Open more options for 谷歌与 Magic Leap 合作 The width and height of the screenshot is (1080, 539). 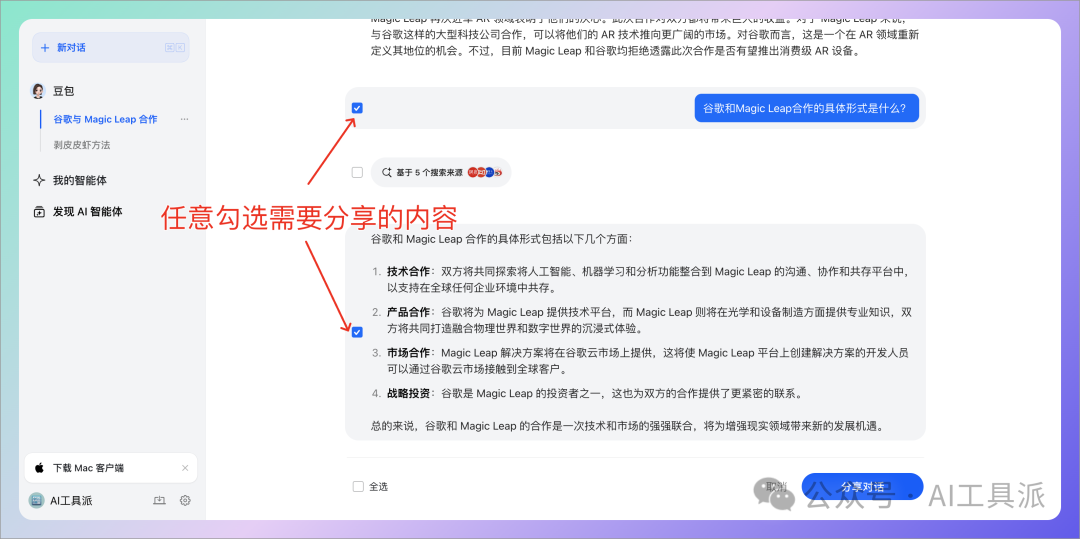(184, 119)
